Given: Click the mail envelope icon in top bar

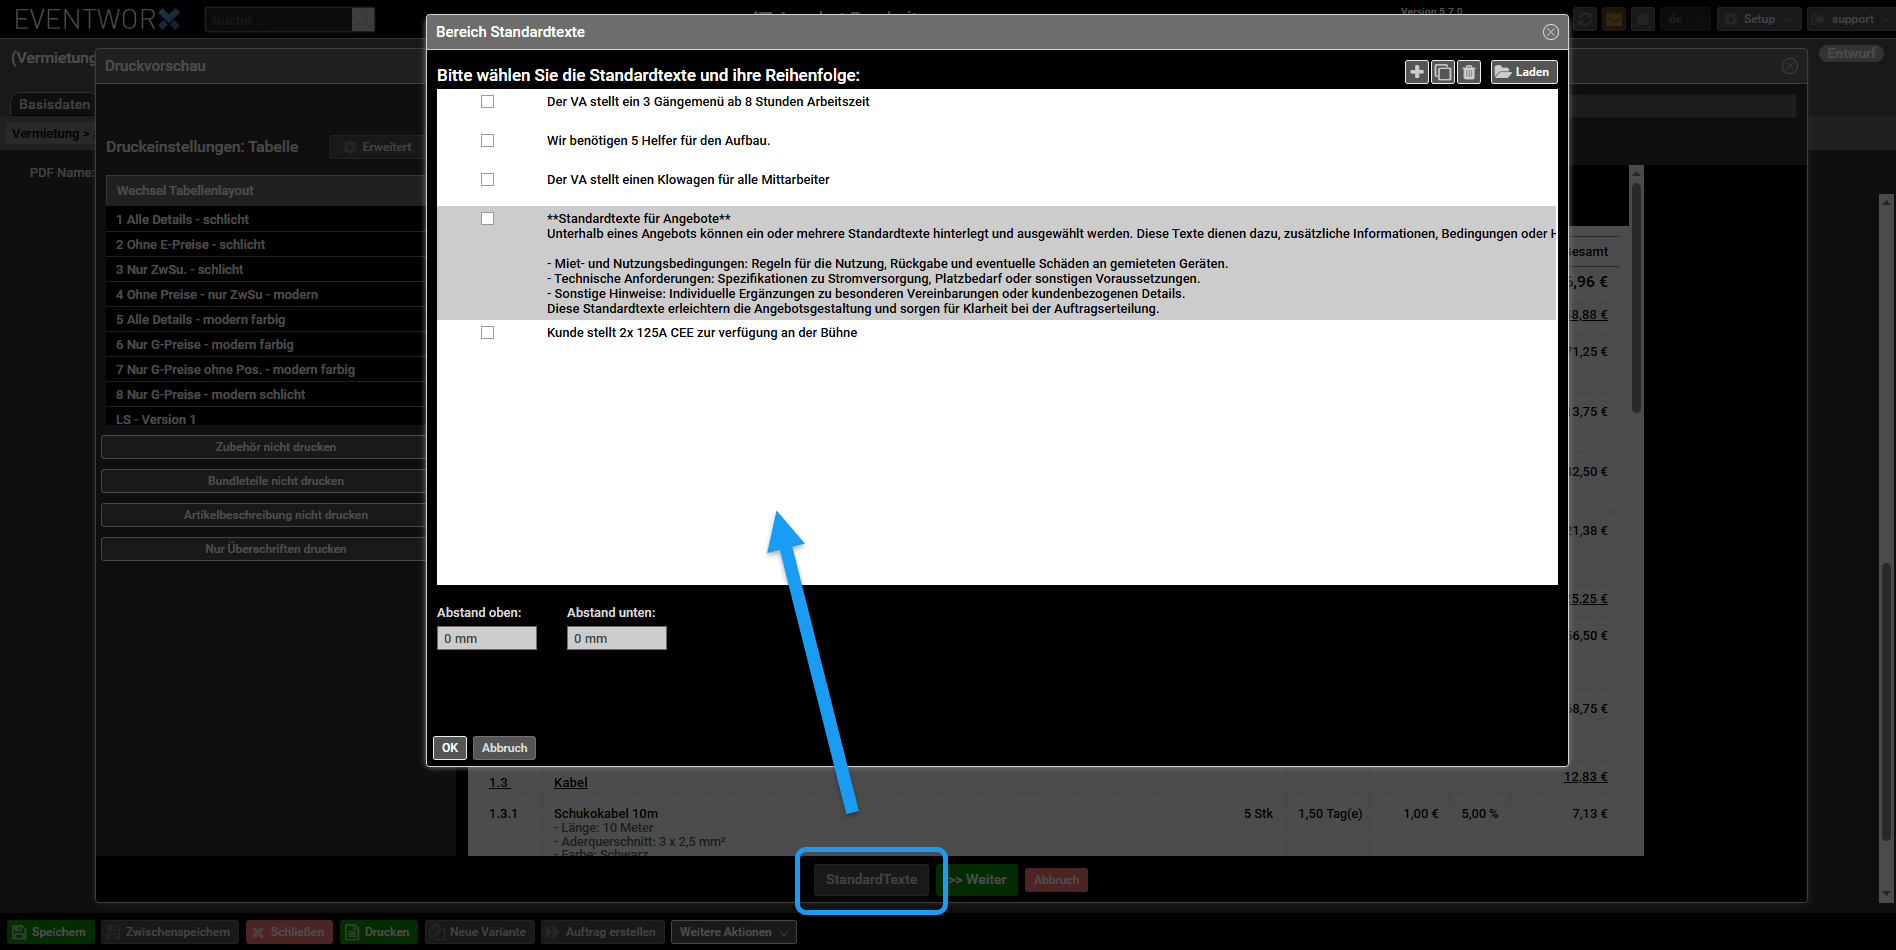Looking at the screenshot, I should [x=1613, y=19].
